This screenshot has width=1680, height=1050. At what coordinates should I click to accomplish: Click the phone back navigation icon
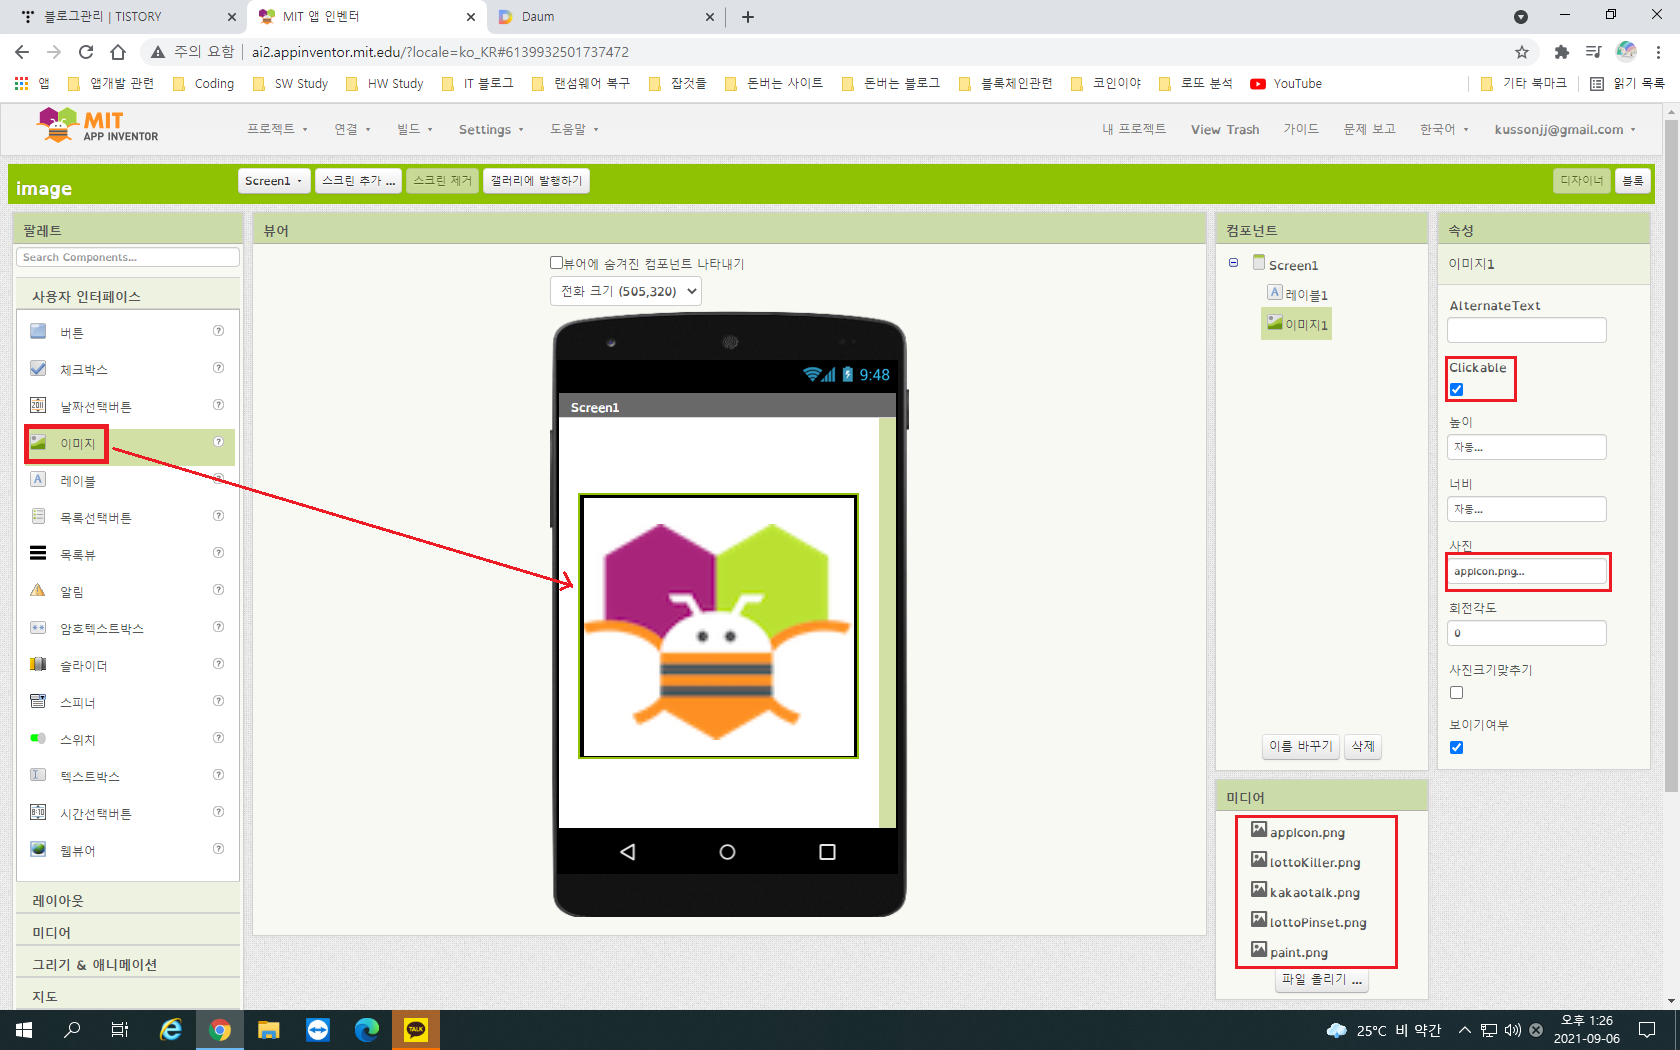point(628,852)
